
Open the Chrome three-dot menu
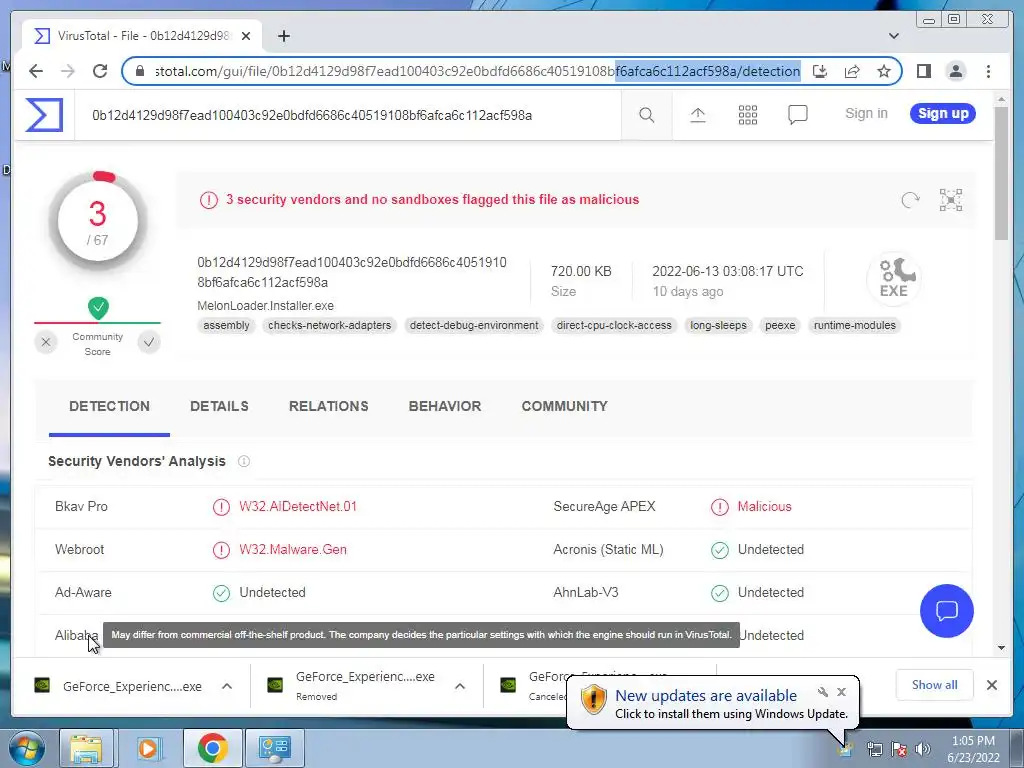point(988,71)
